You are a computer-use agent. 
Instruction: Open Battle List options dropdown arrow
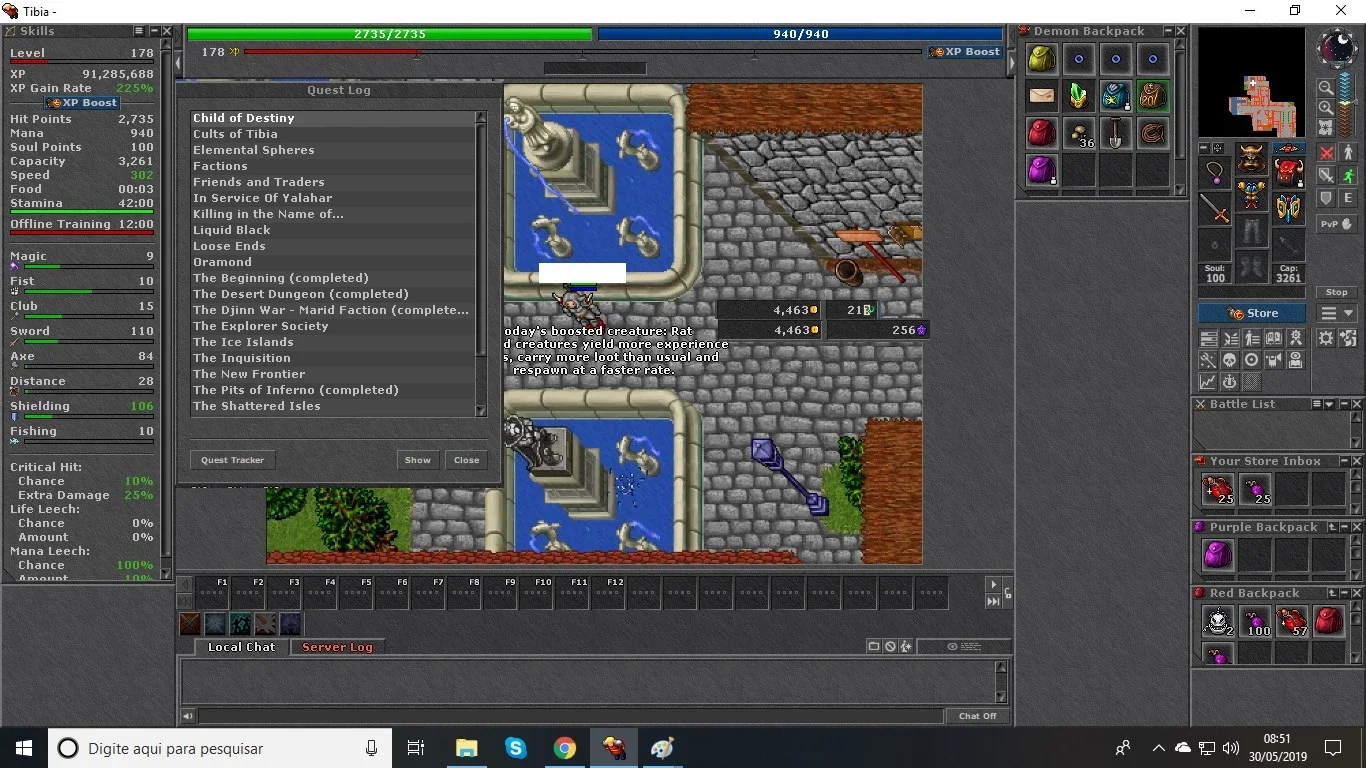tap(1329, 404)
